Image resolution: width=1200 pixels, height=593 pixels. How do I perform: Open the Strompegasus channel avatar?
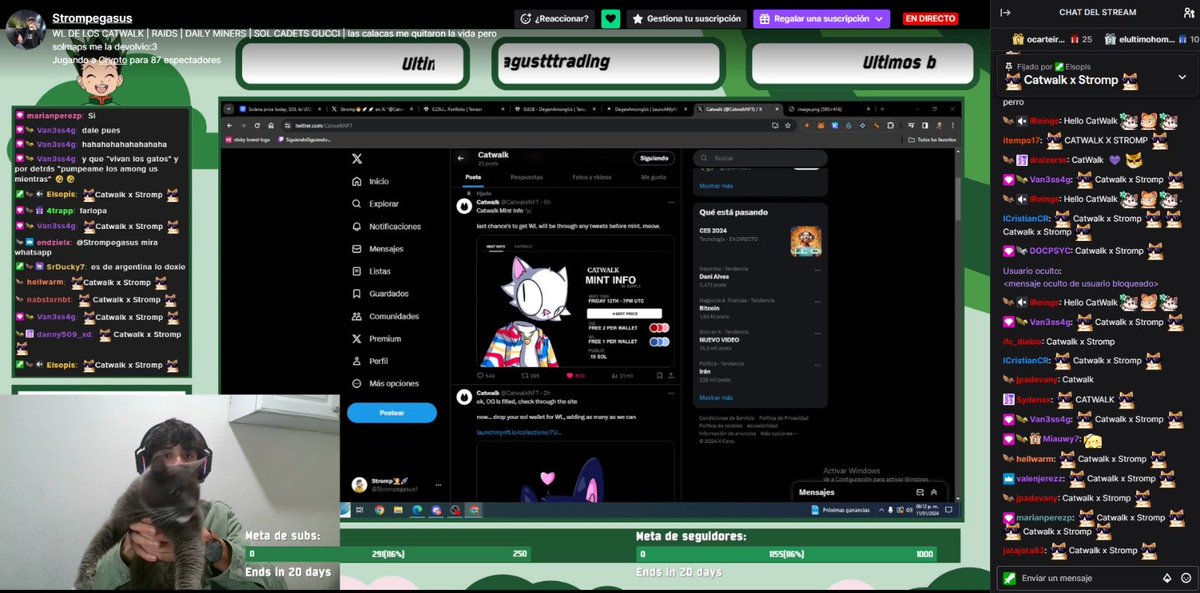26,30
